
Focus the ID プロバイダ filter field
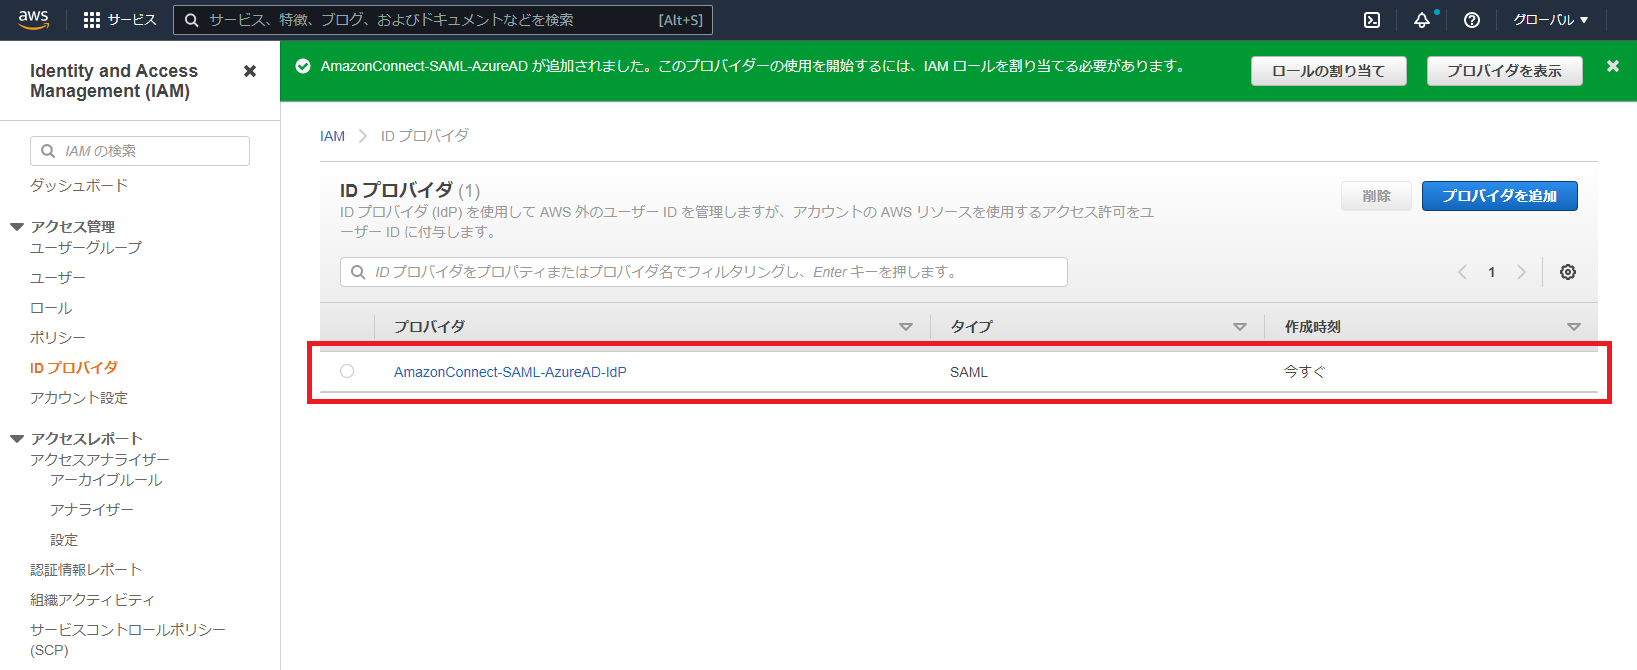coord(704,272)
